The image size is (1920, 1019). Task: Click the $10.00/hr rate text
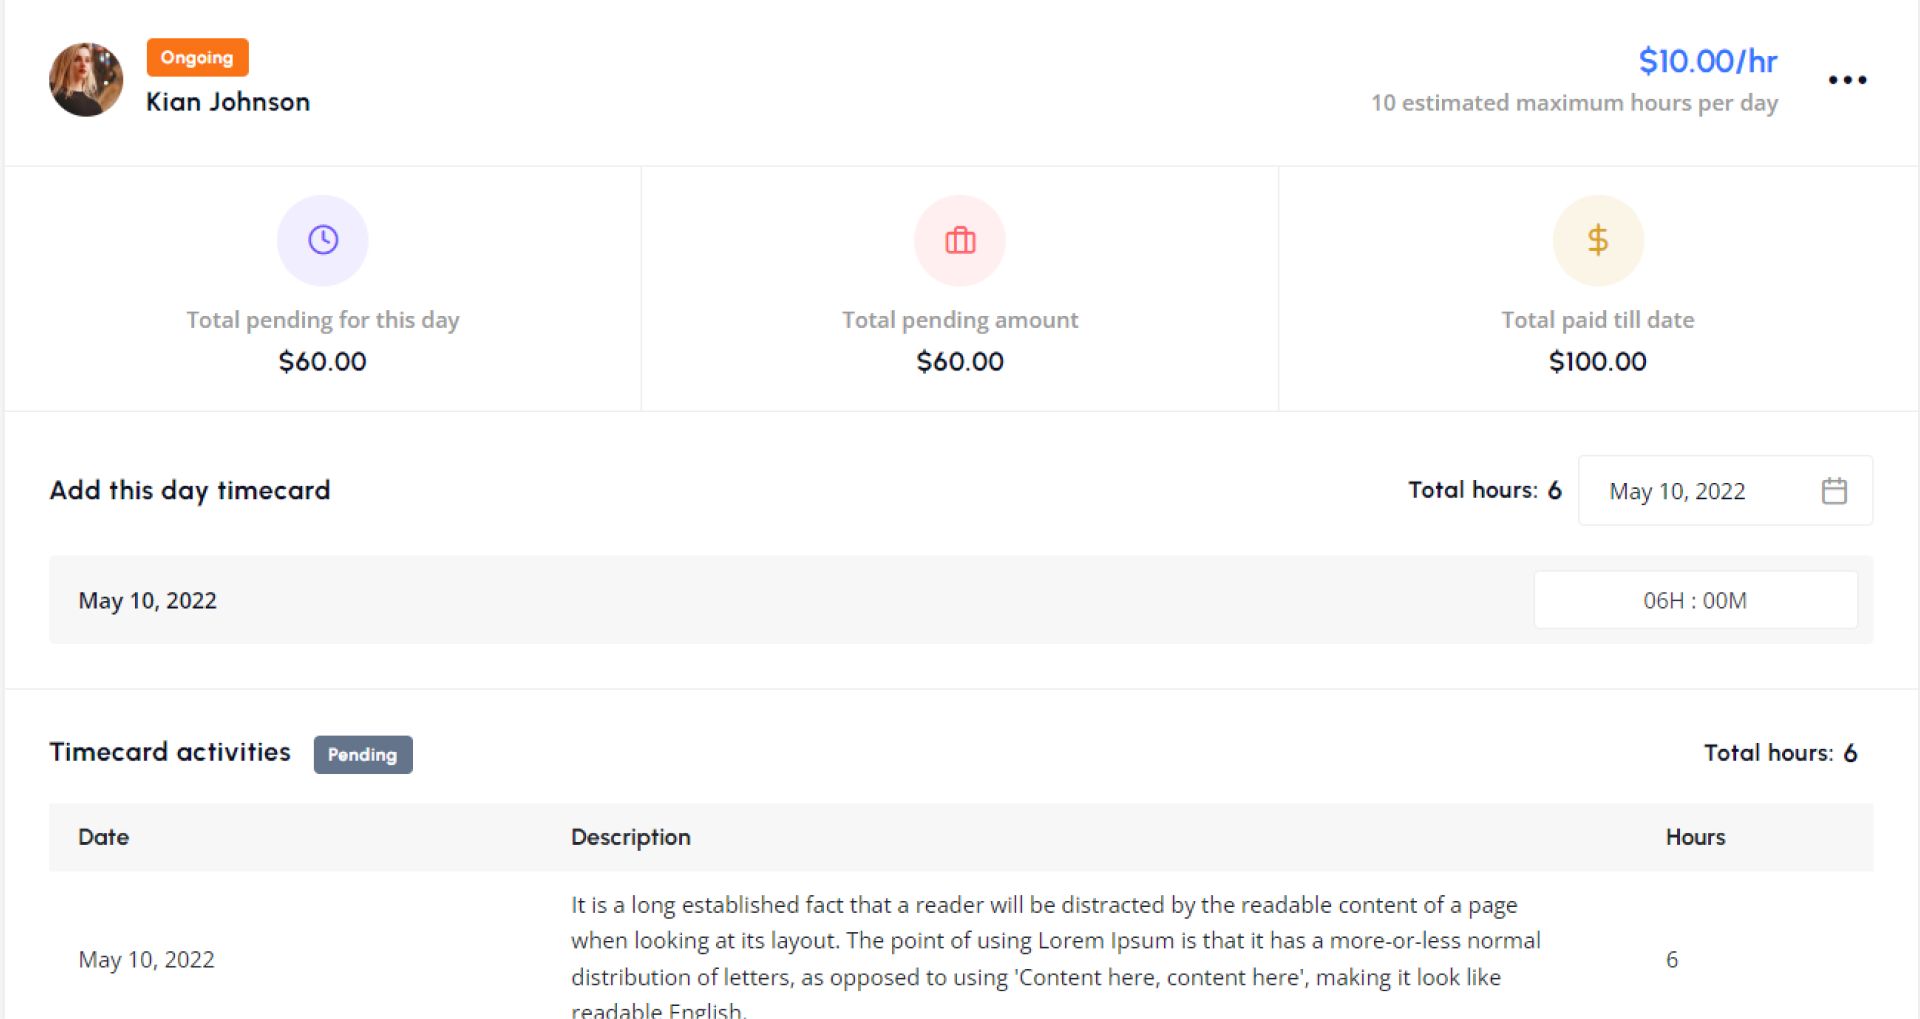[1707, 62]
